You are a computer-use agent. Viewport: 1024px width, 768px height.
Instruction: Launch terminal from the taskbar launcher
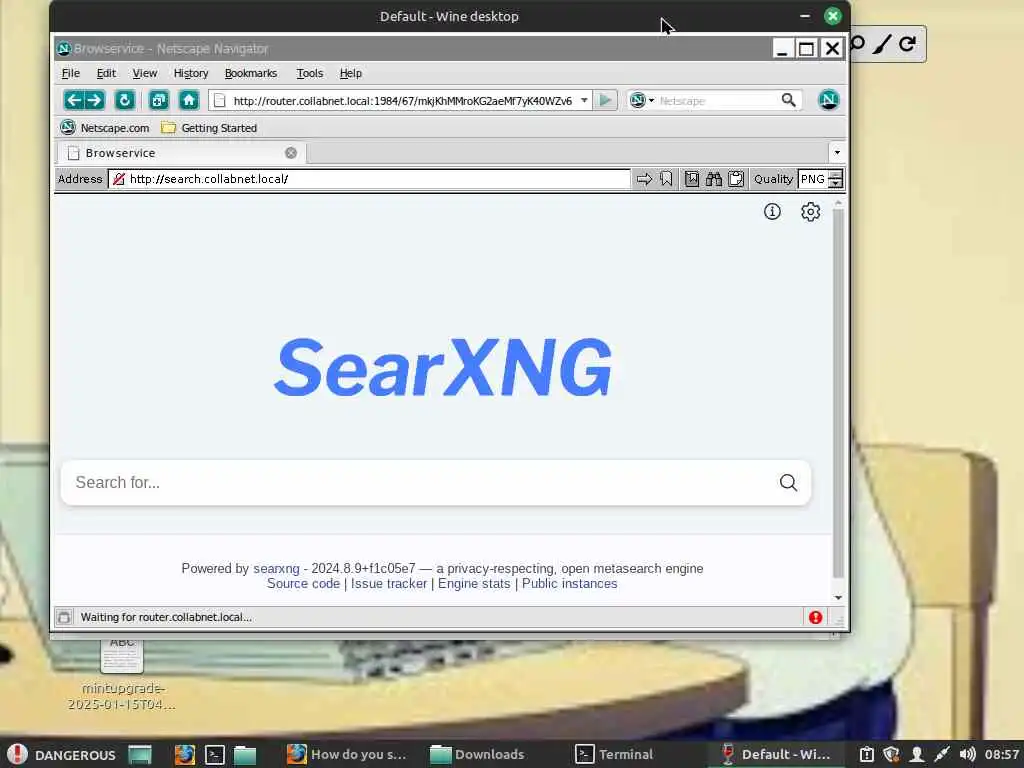click(x=215, y=754)
